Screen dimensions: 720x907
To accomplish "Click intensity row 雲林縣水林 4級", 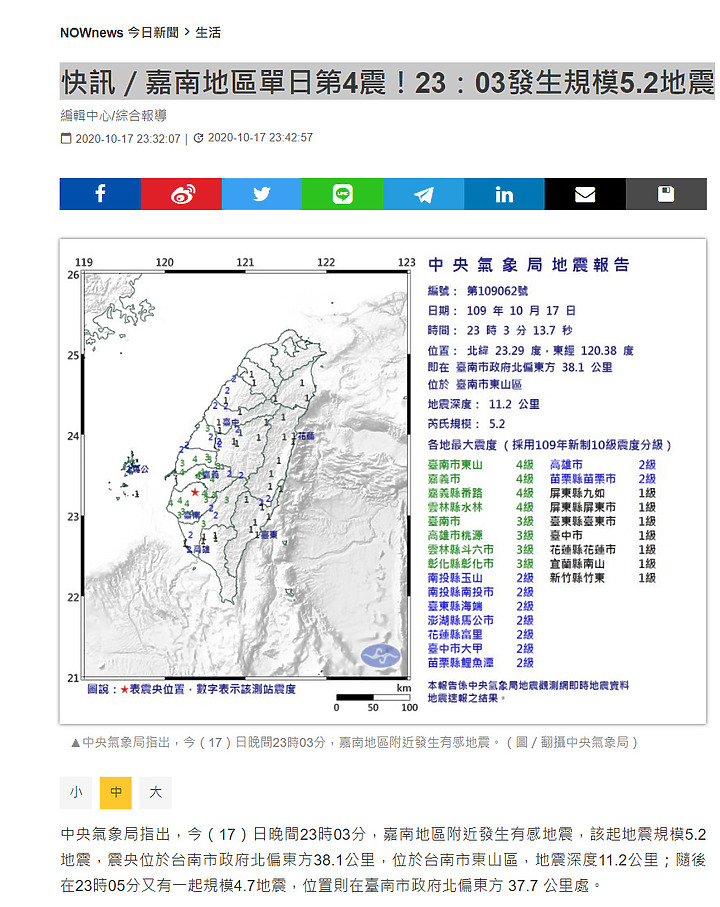I will [481, 507].
